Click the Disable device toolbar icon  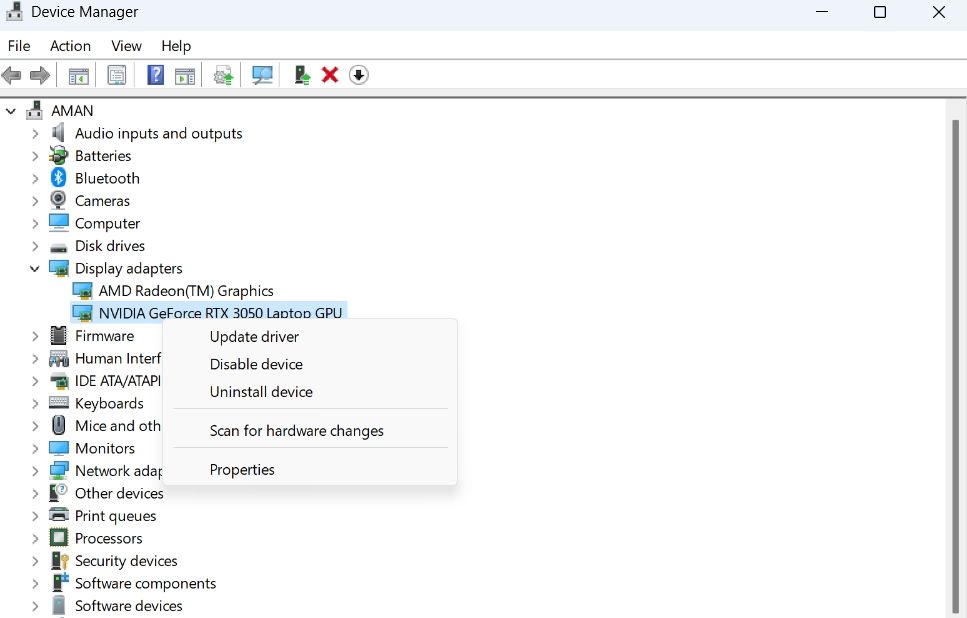(x=358, y=74)
